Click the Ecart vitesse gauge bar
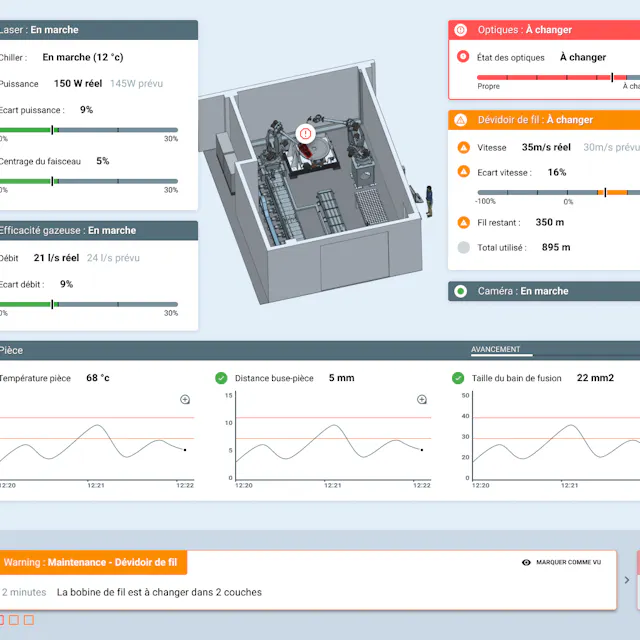 coord(558,192)
